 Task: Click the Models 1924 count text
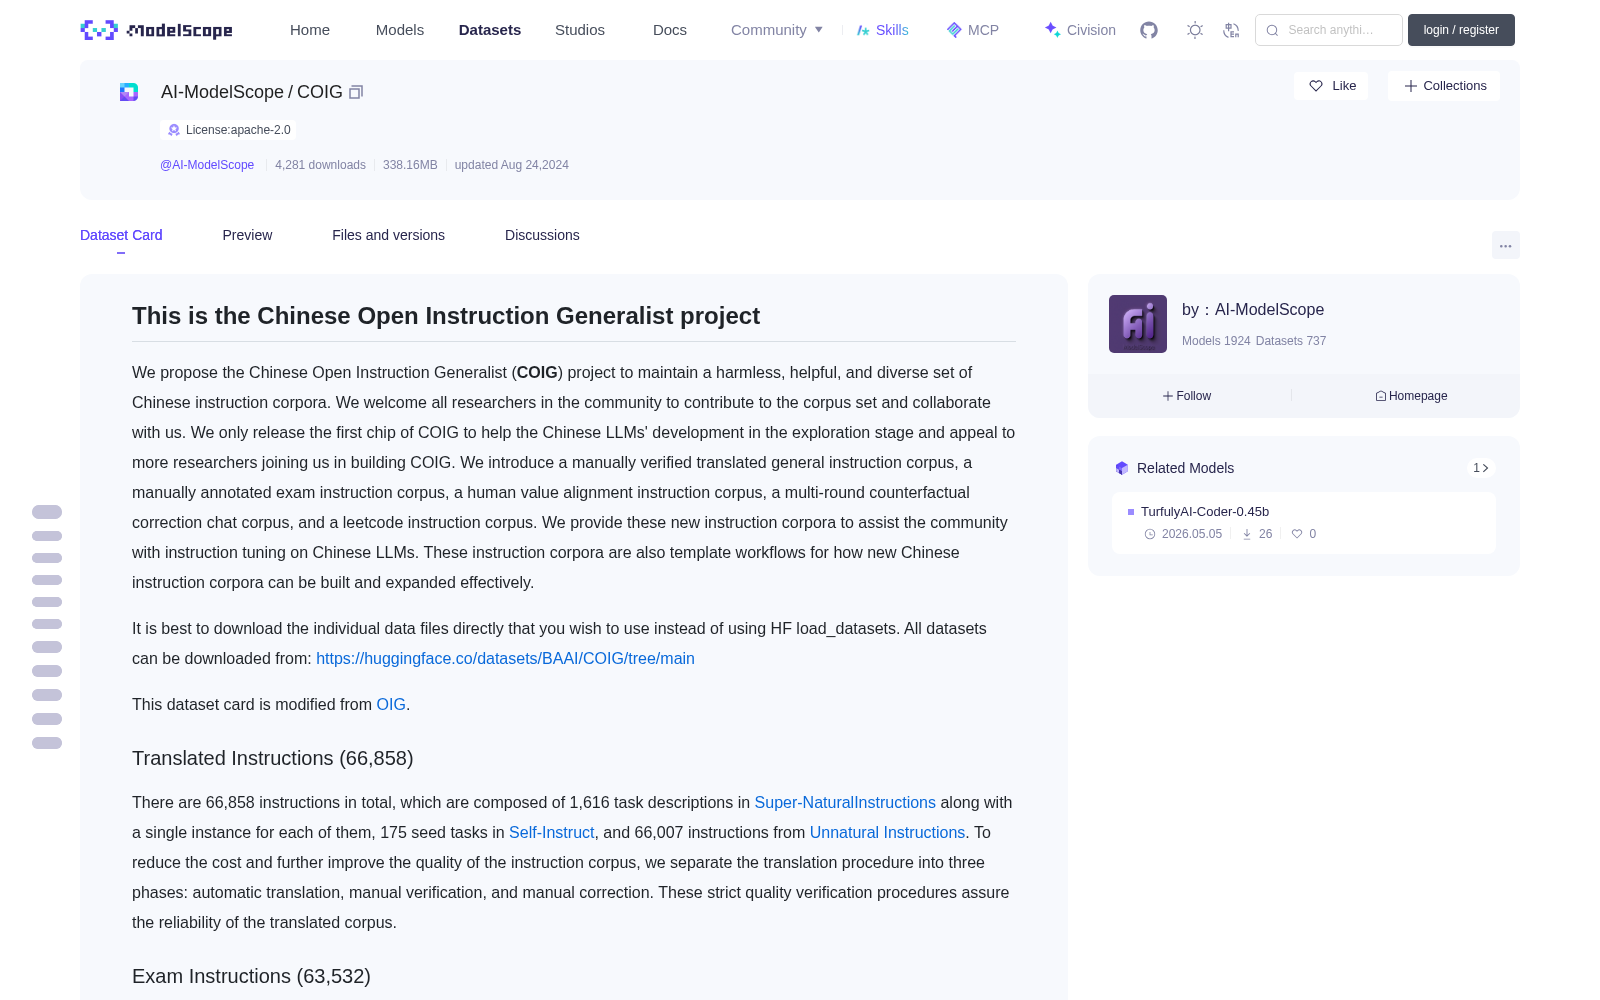1216,341
